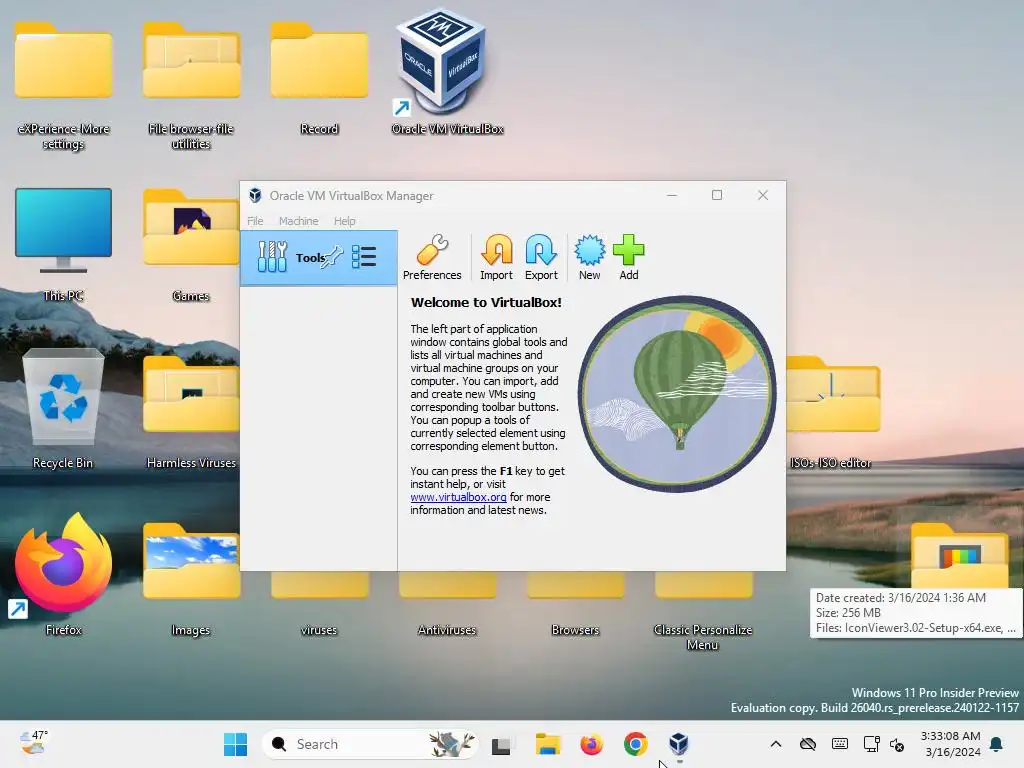Image resolution: width=1024 pixels, height=768 pixels.
Task: Launch Google Chrome from the taskbar
Action: (x=635, y=744)
